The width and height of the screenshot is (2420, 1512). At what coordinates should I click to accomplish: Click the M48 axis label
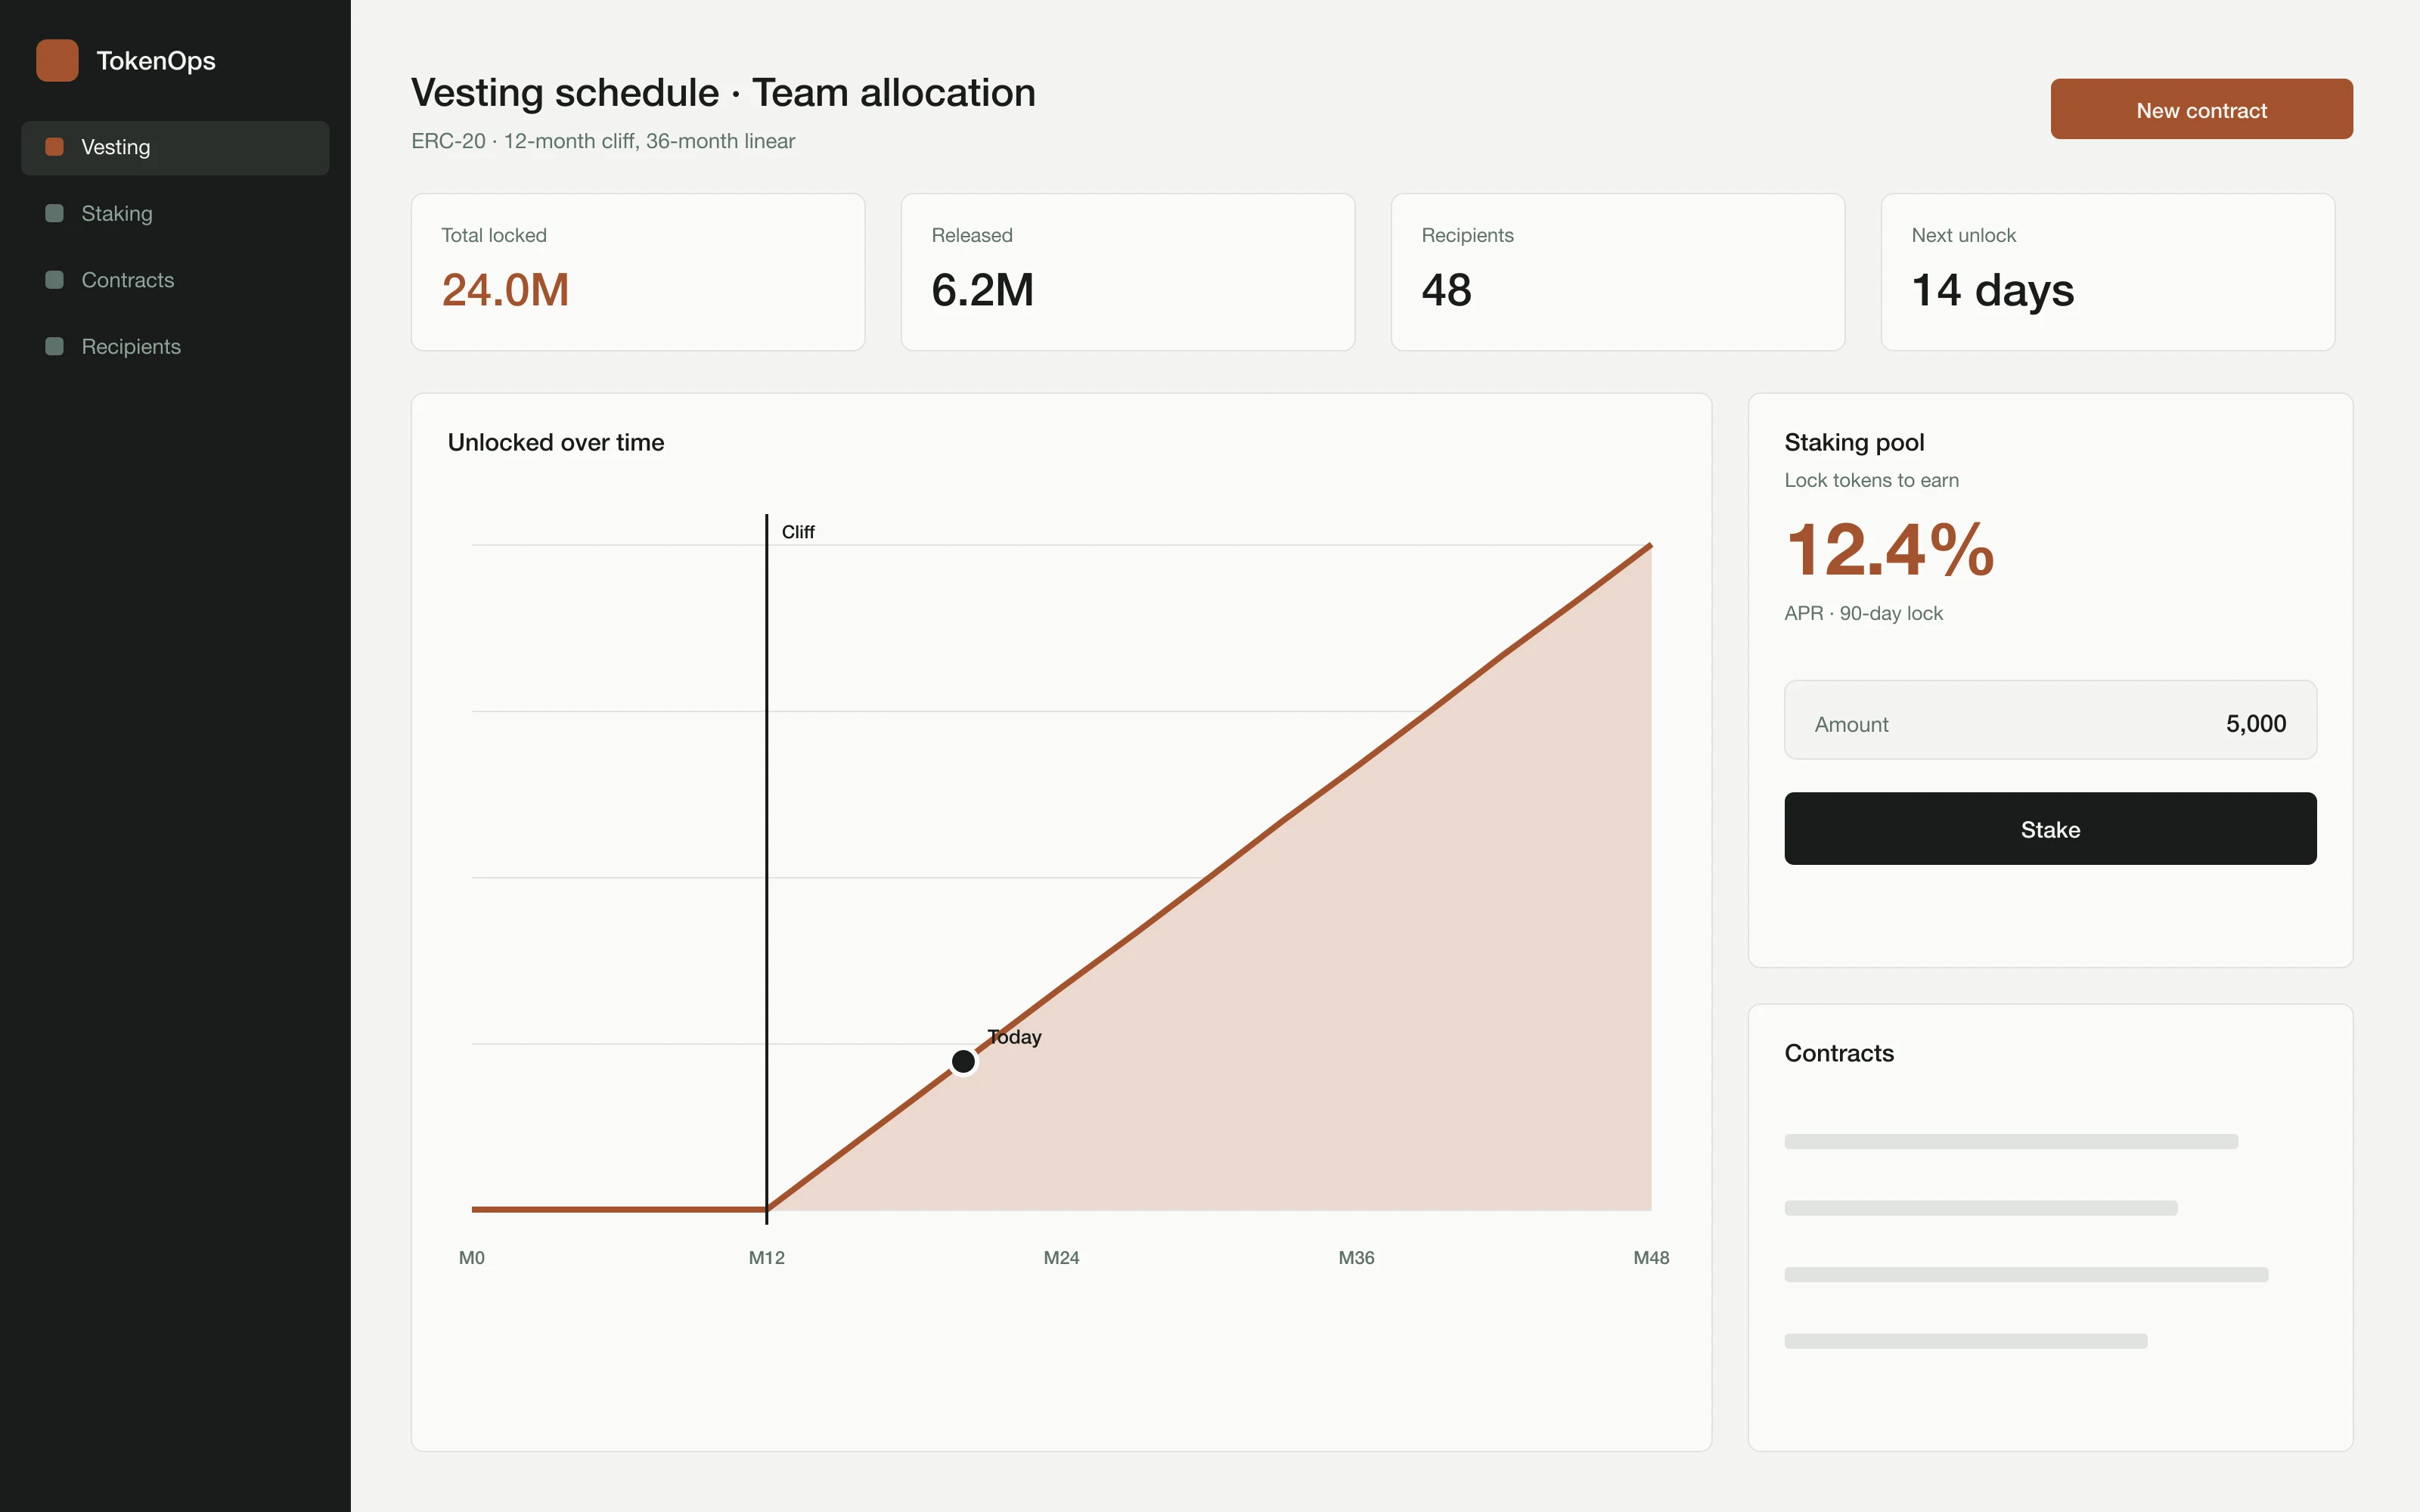[1651, 1258]
